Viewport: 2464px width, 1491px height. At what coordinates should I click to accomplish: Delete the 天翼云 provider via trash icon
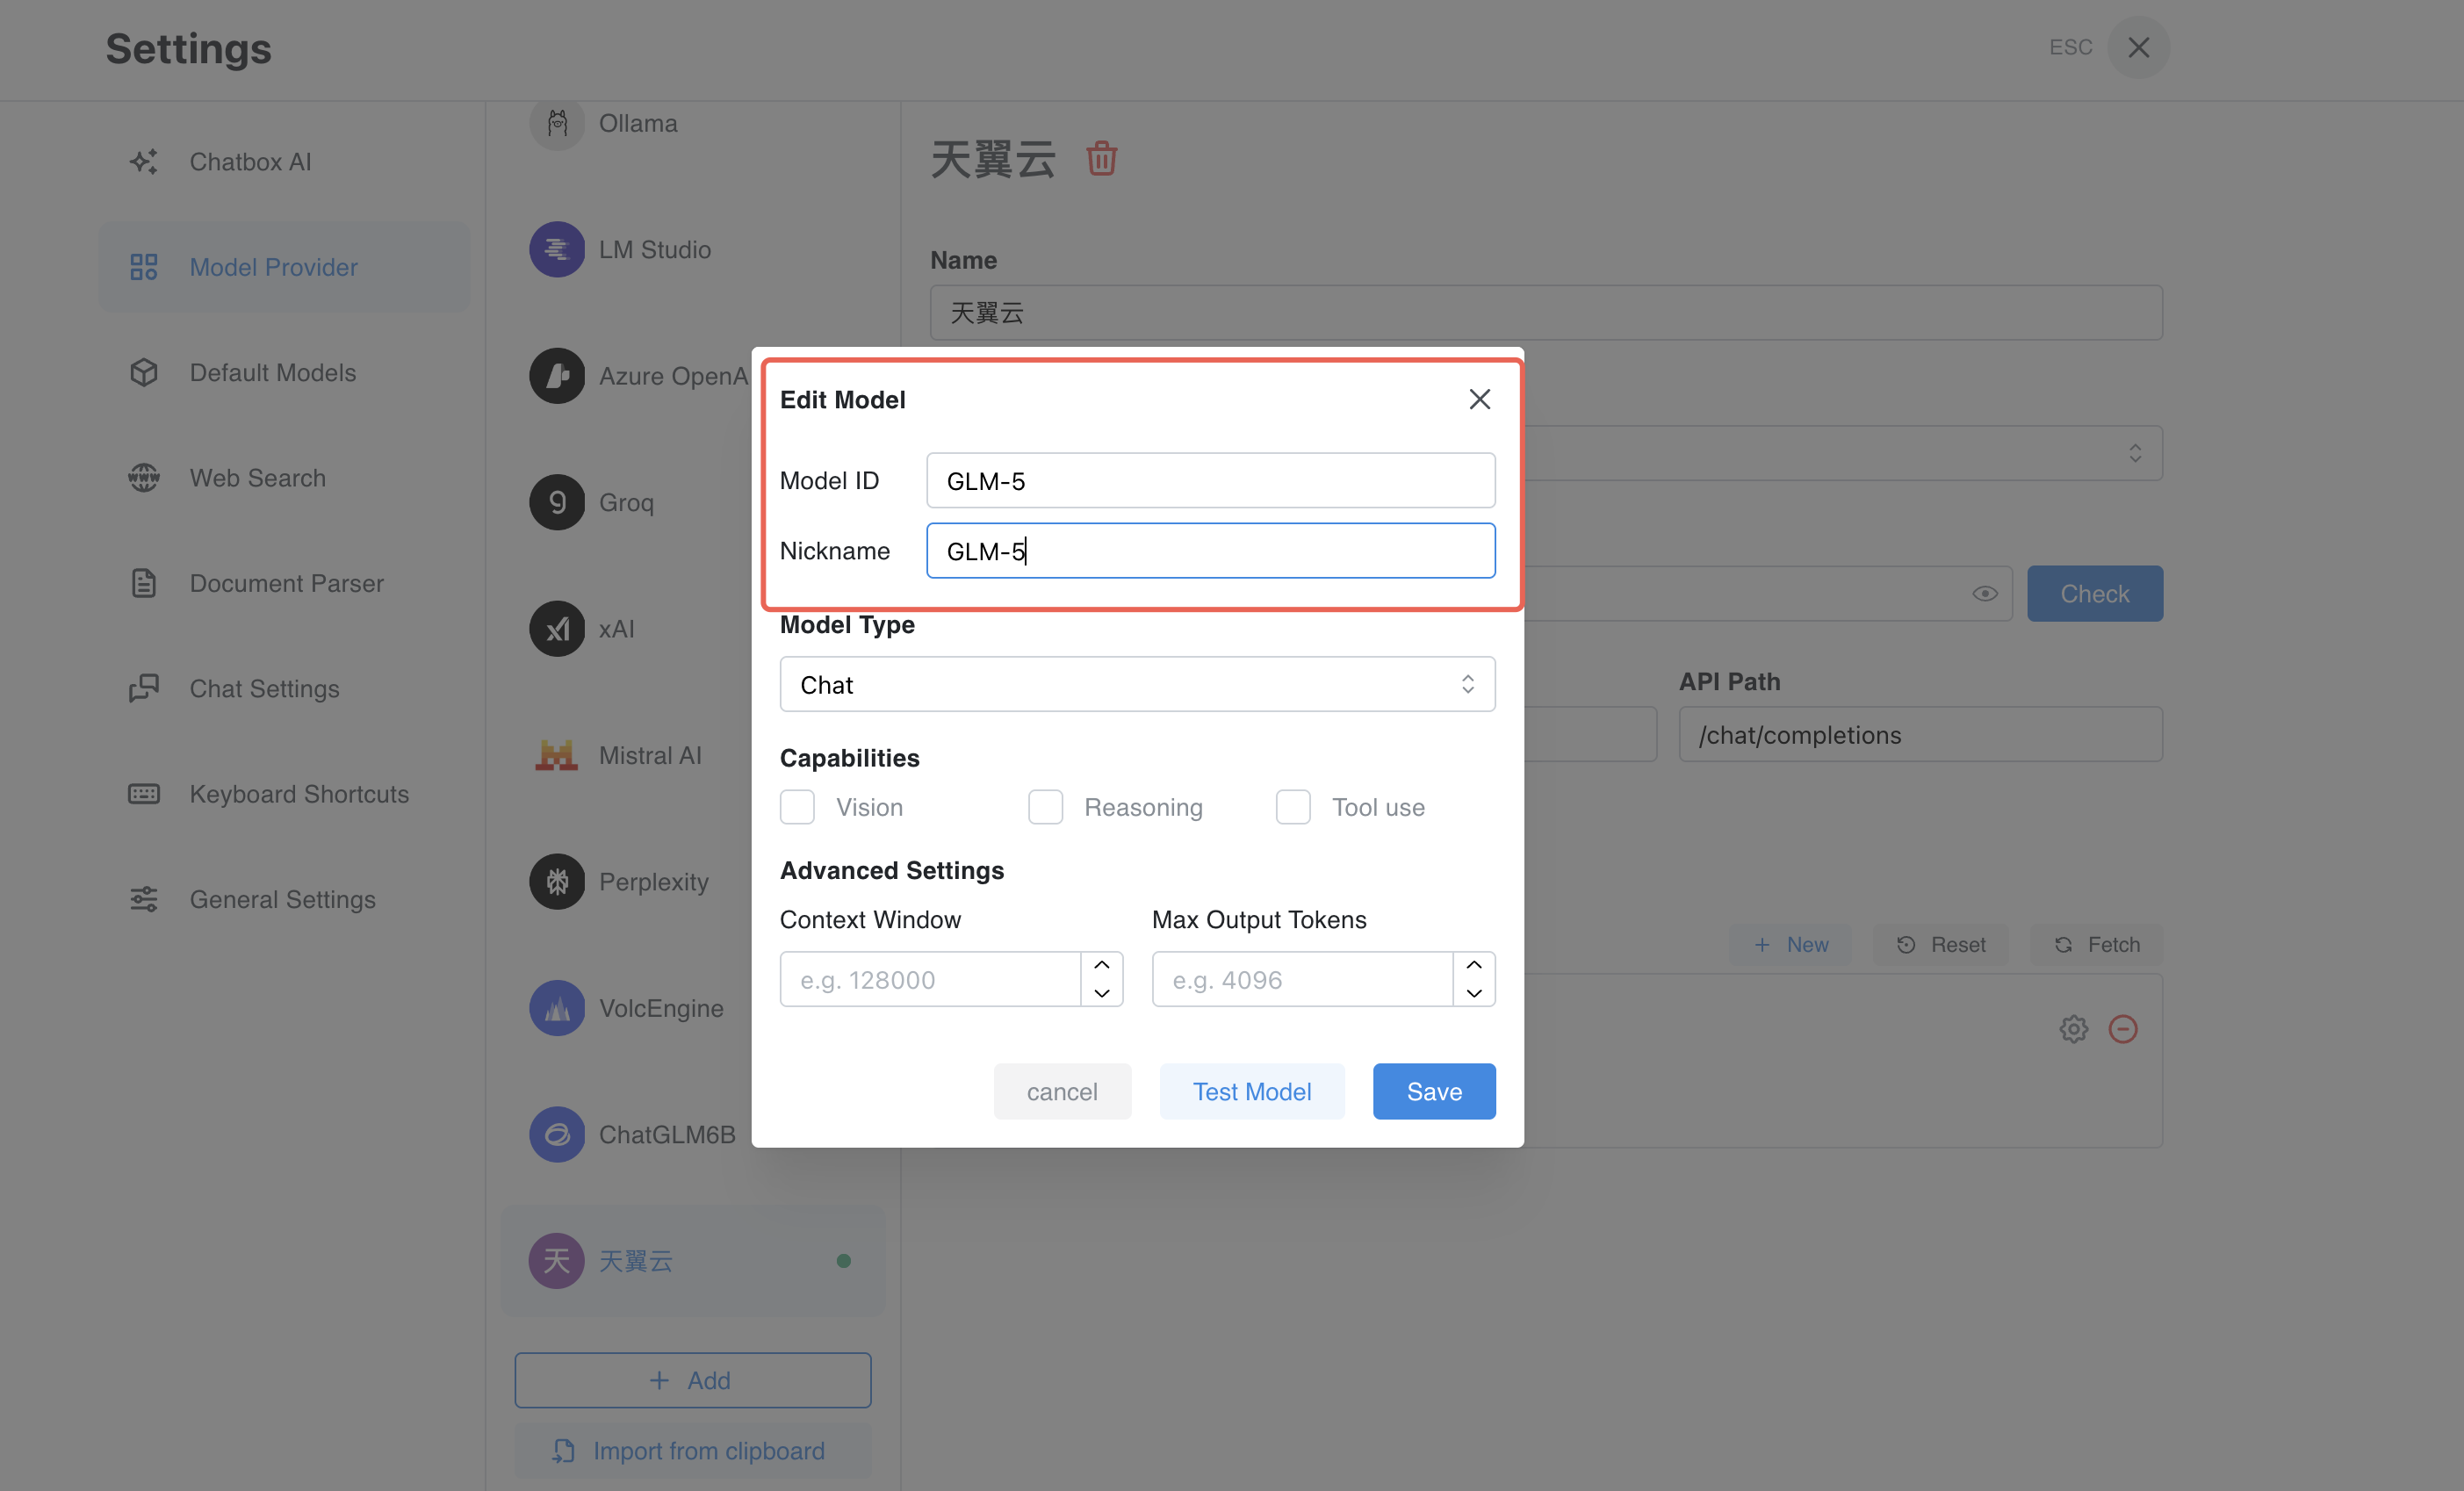tap(1101, 159)
